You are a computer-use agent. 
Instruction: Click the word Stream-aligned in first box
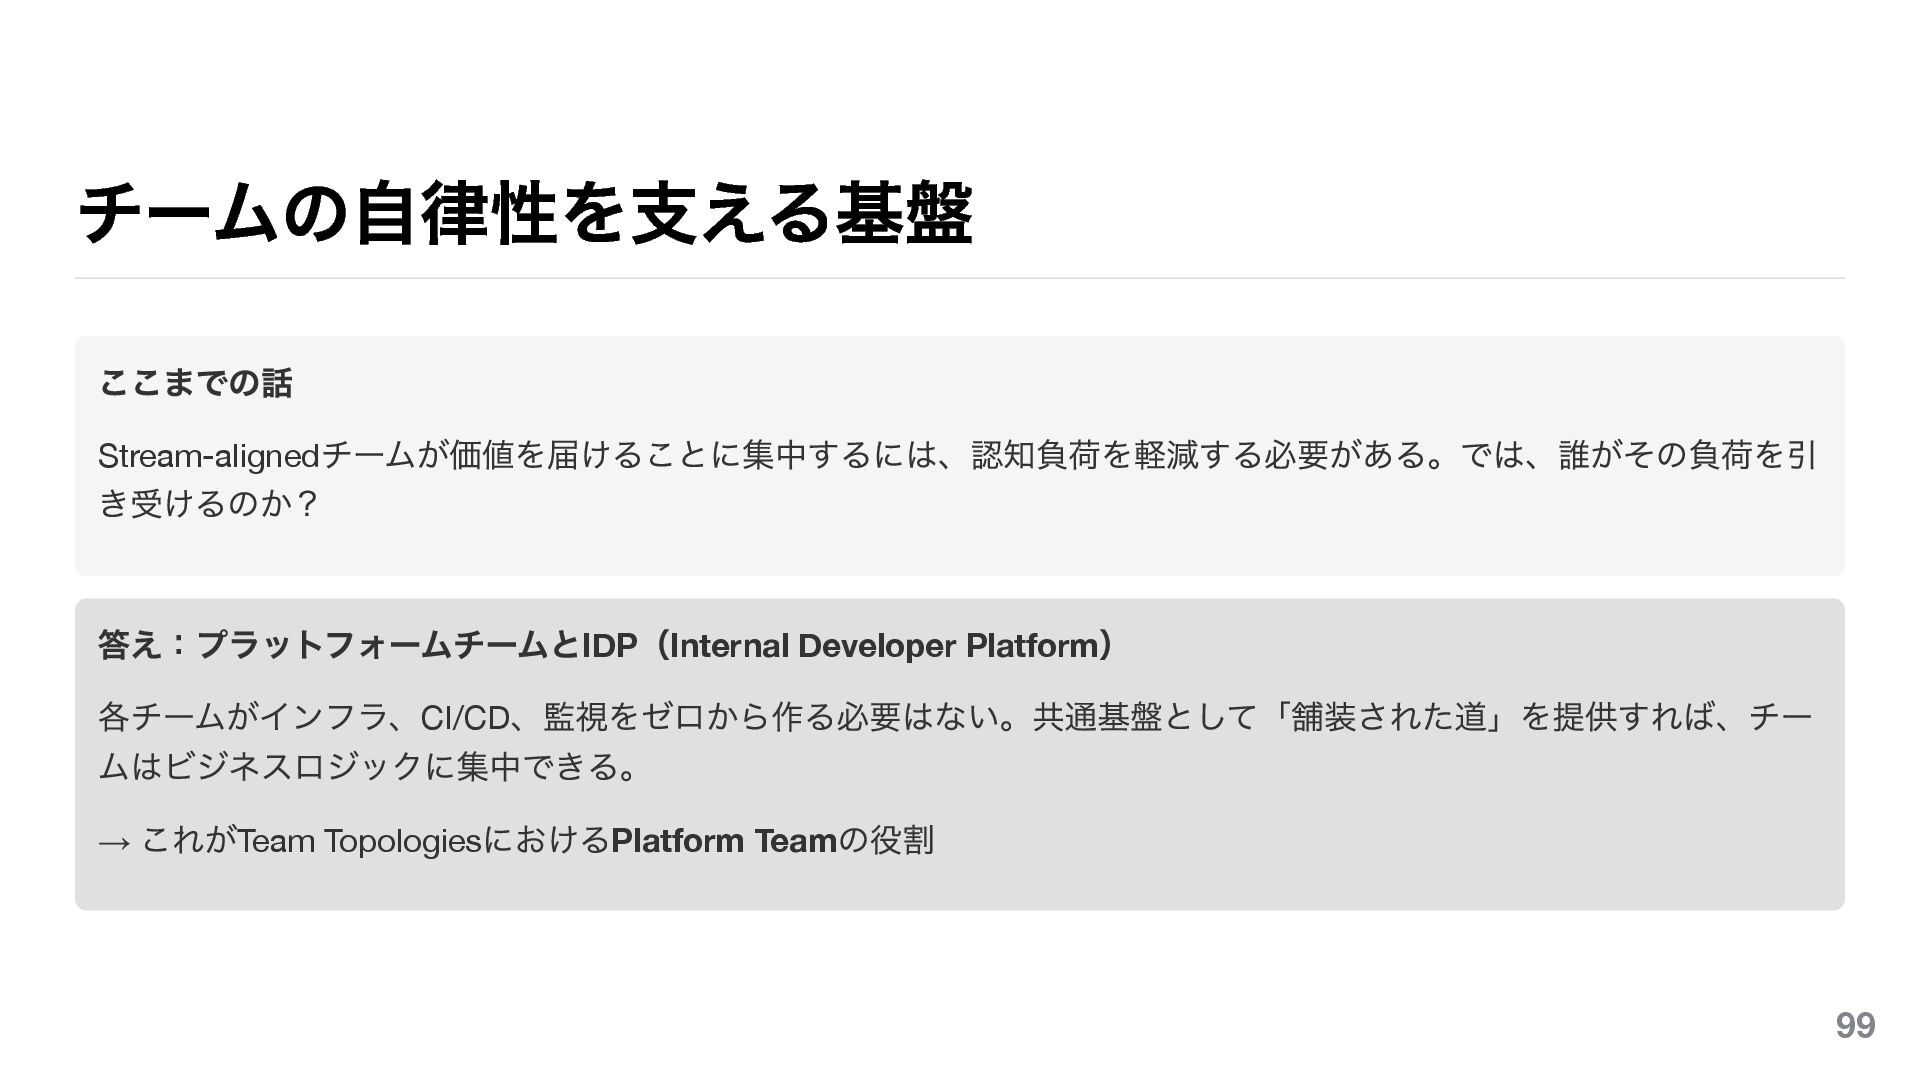point(207,456)
